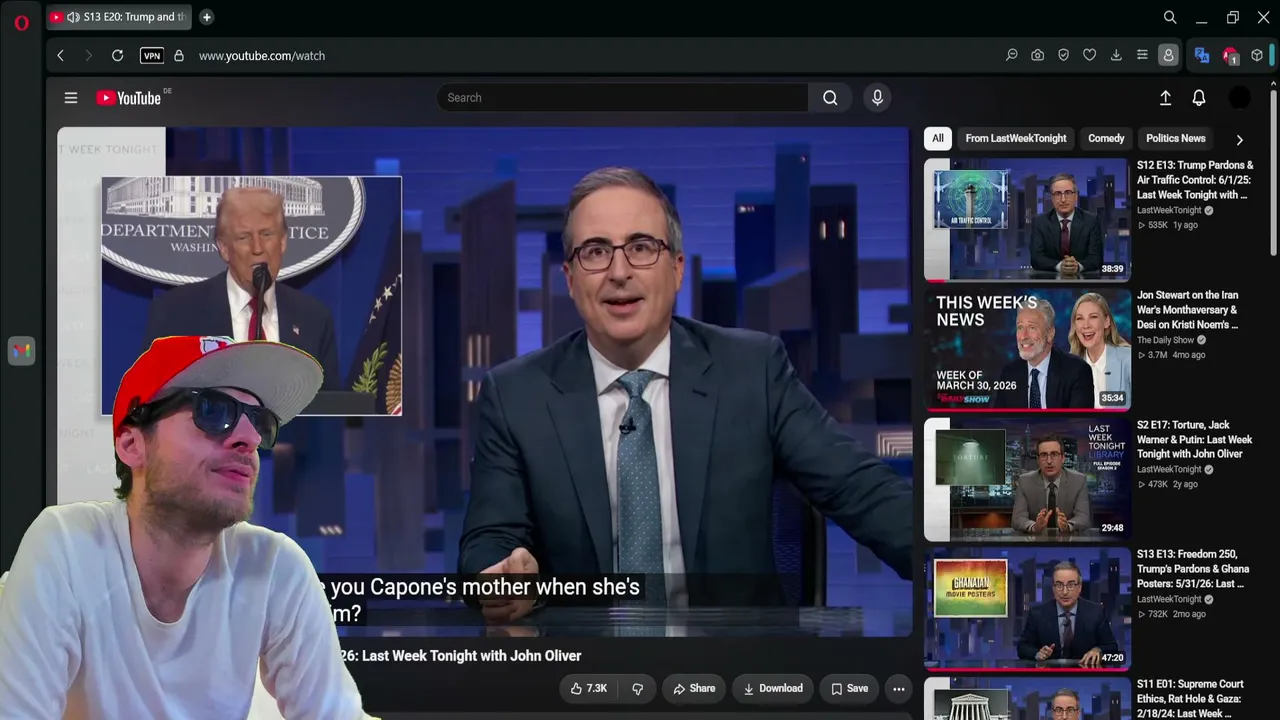This screenshot has width=1280, height=720.
Task: View site security lock information
Action: coord(179,56)
